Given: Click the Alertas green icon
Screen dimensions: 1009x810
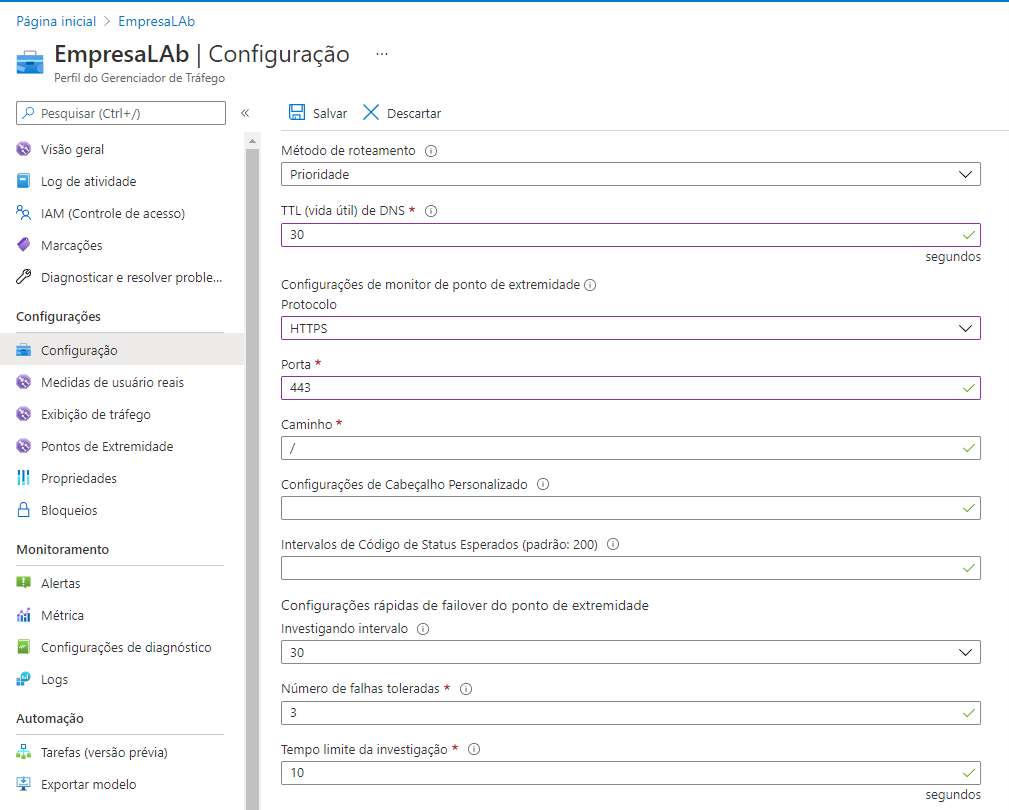Looking at the screenshot, I should coord(24,583).
